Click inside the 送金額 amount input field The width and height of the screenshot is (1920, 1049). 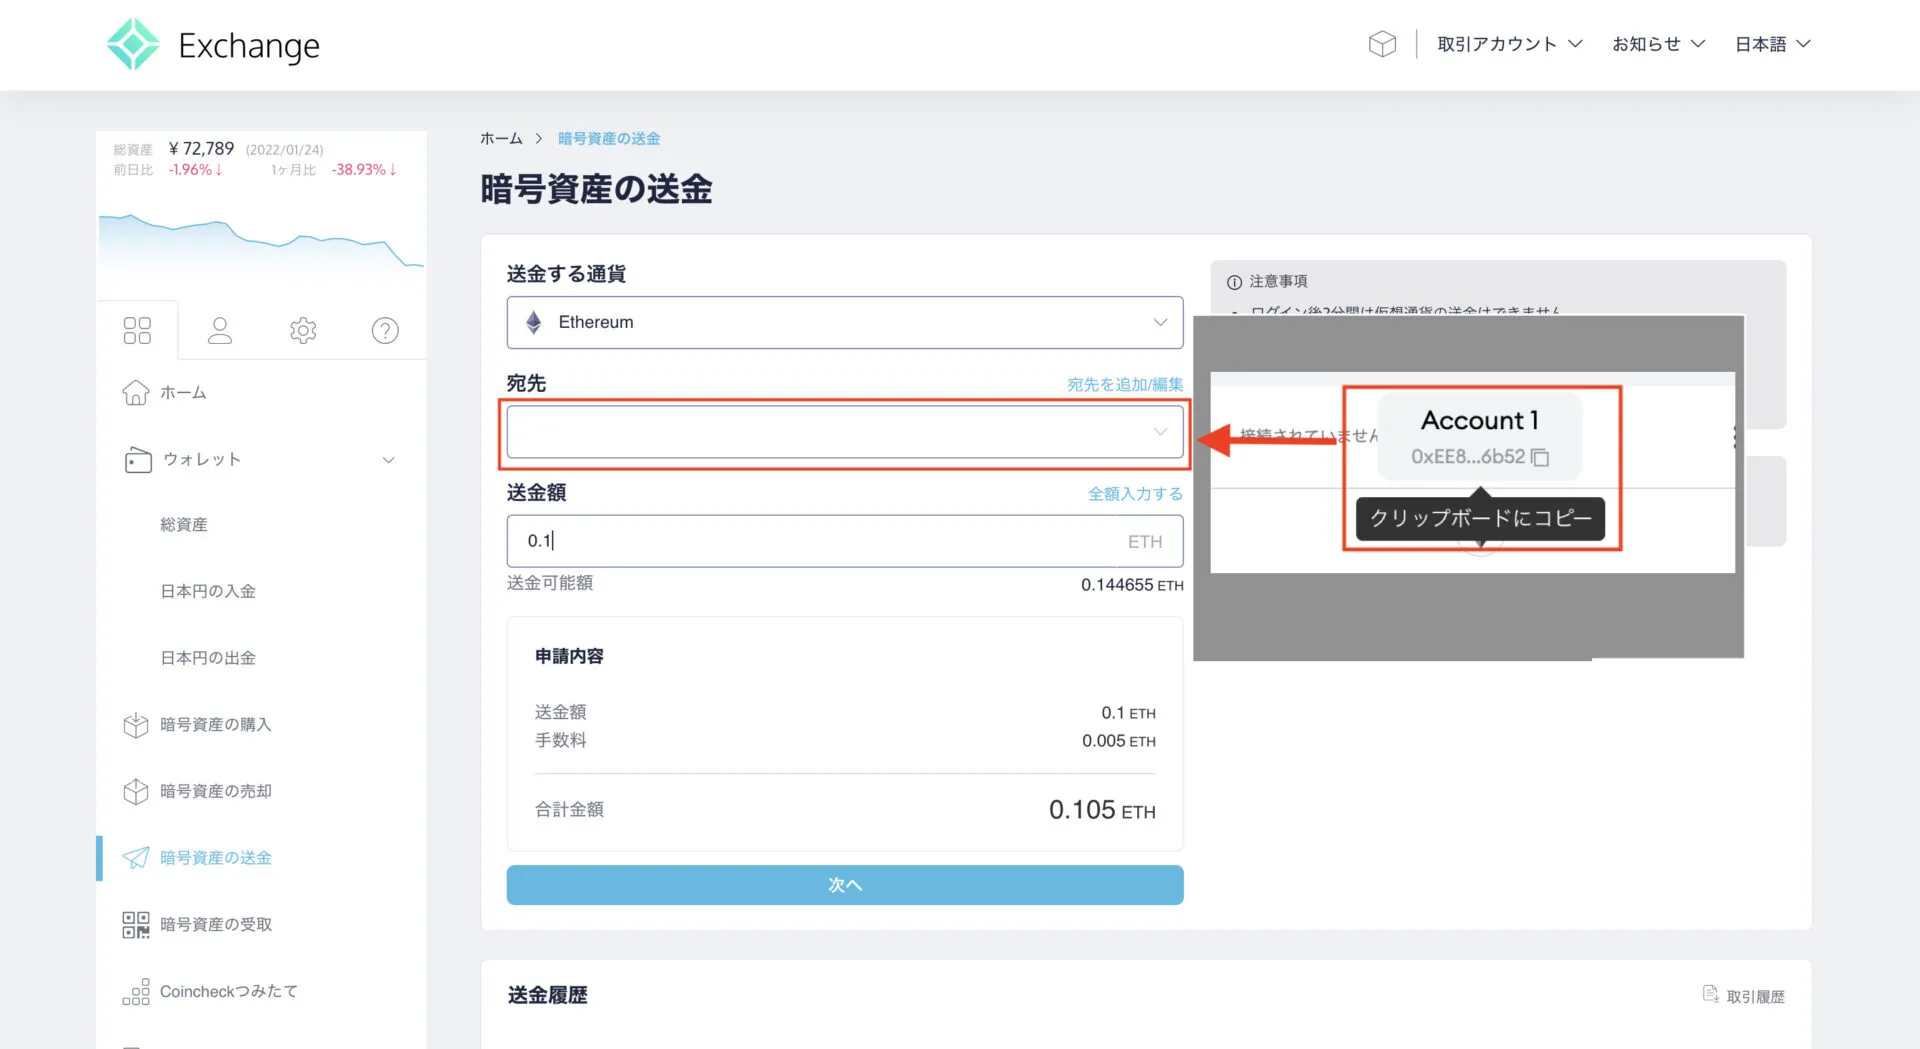(800, 541)
